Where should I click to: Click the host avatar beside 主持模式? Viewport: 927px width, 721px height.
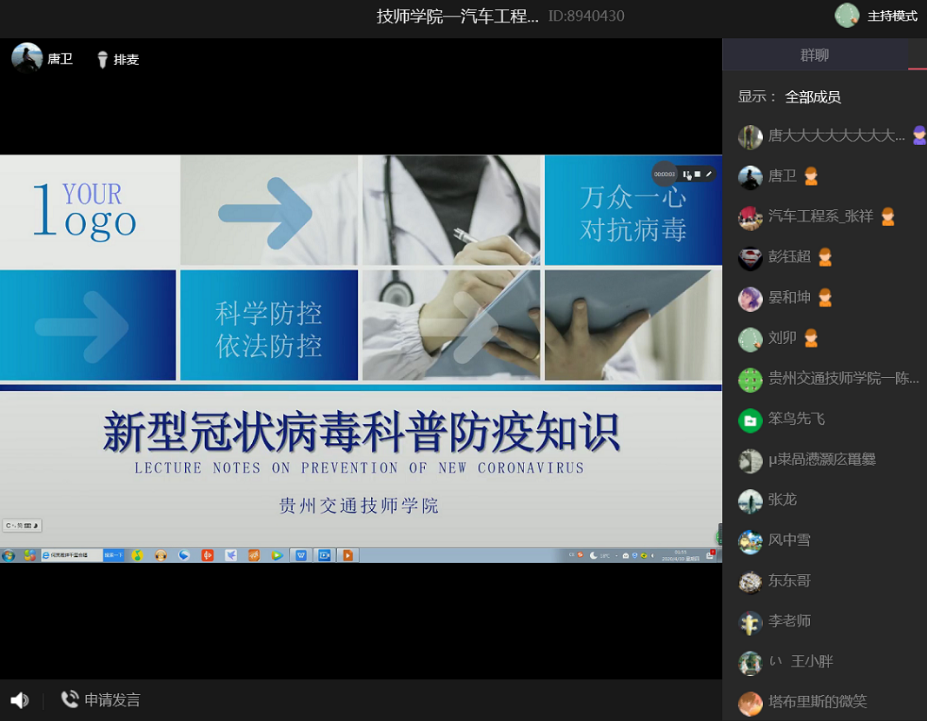point(847,16)
